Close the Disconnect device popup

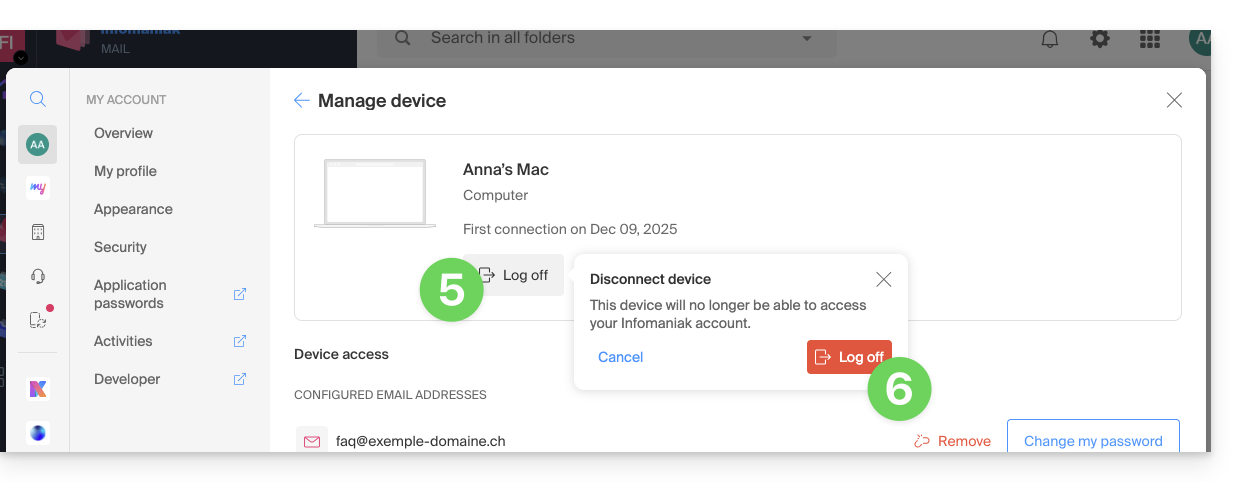(x=883, y=279)
